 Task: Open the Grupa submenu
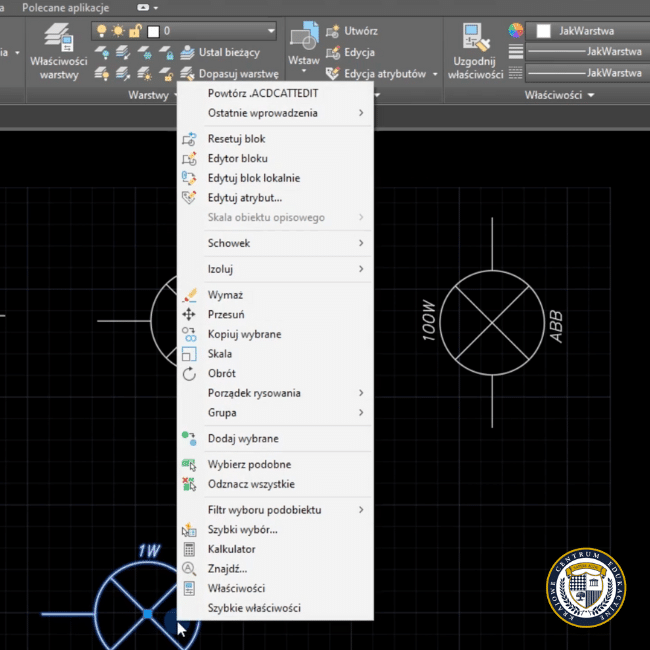[x=276, y=412]
